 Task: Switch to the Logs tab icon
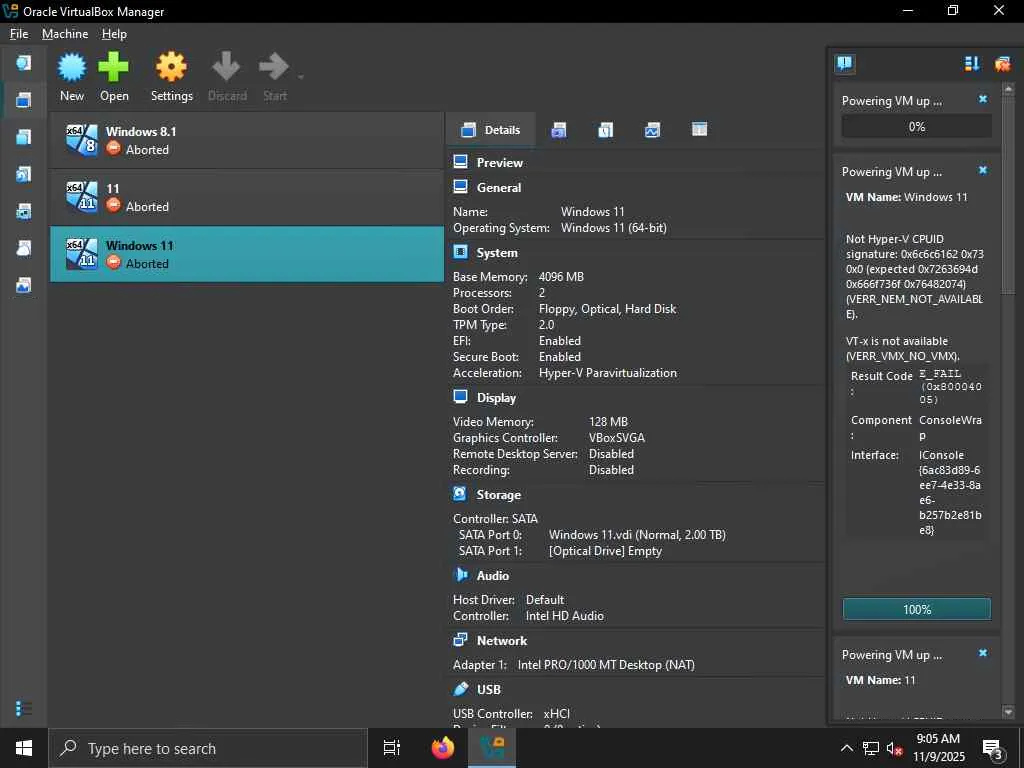(605, 129)
